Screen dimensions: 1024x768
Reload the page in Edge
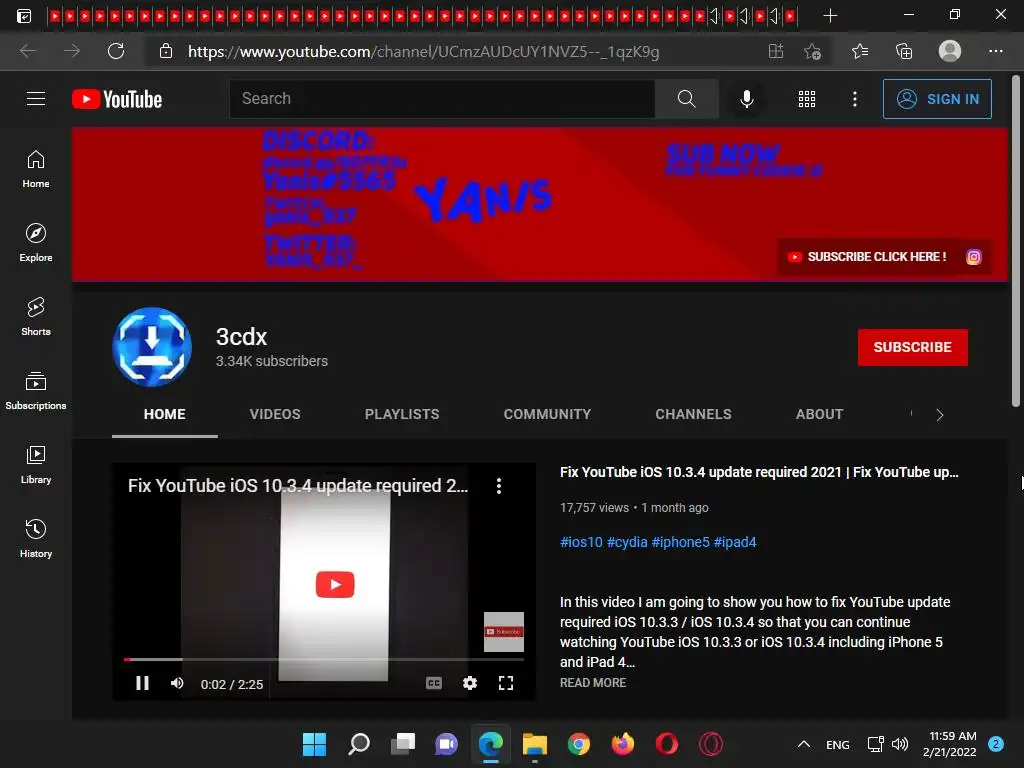pos(116,51)
